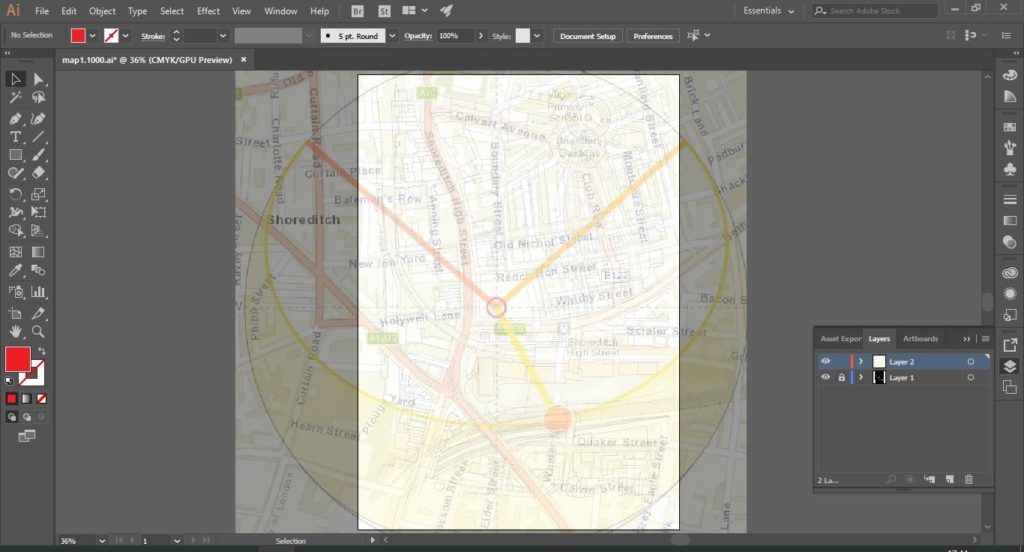1024x552 pixels.
Task: Select the Pen tool
Action: (x=15, y=119)
